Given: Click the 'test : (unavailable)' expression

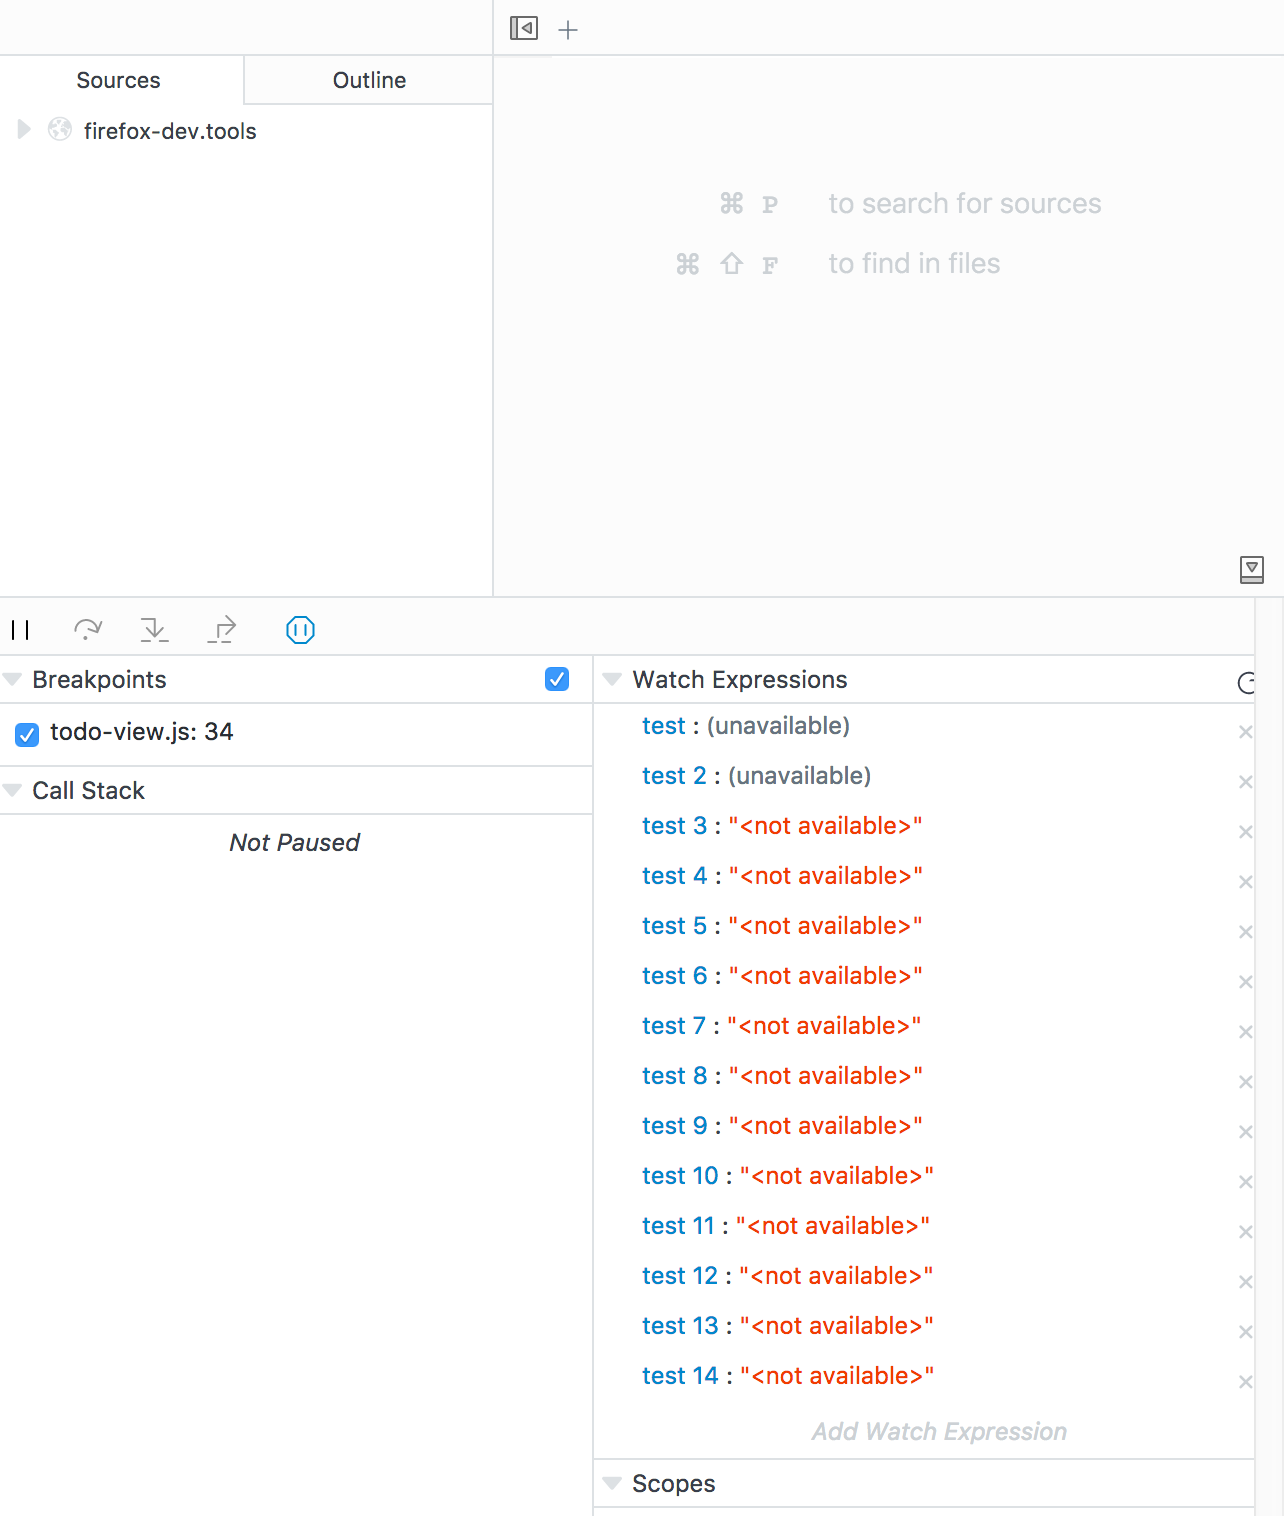Looking at the screenshot, I should 746,726.
